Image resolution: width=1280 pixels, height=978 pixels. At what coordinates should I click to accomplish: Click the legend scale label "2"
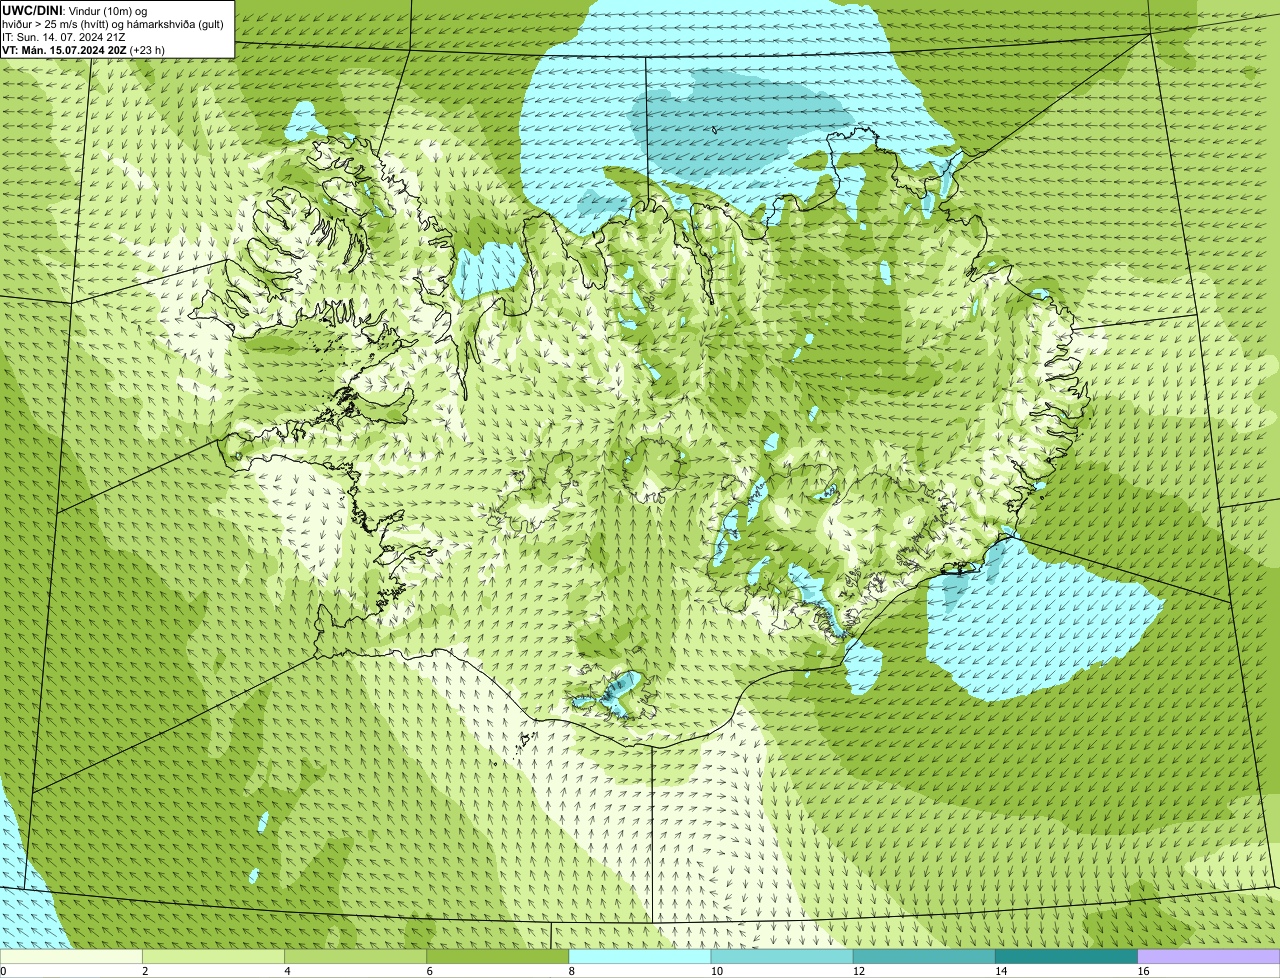(146, 971)
